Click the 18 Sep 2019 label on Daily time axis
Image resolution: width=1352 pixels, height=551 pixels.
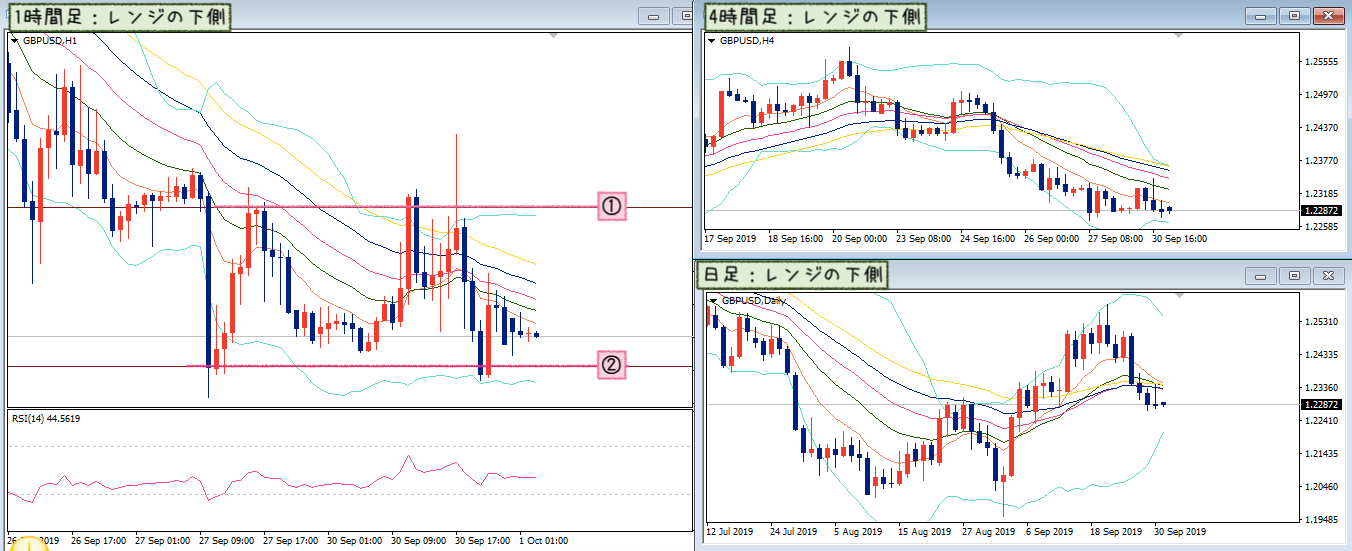[1115, 532]
